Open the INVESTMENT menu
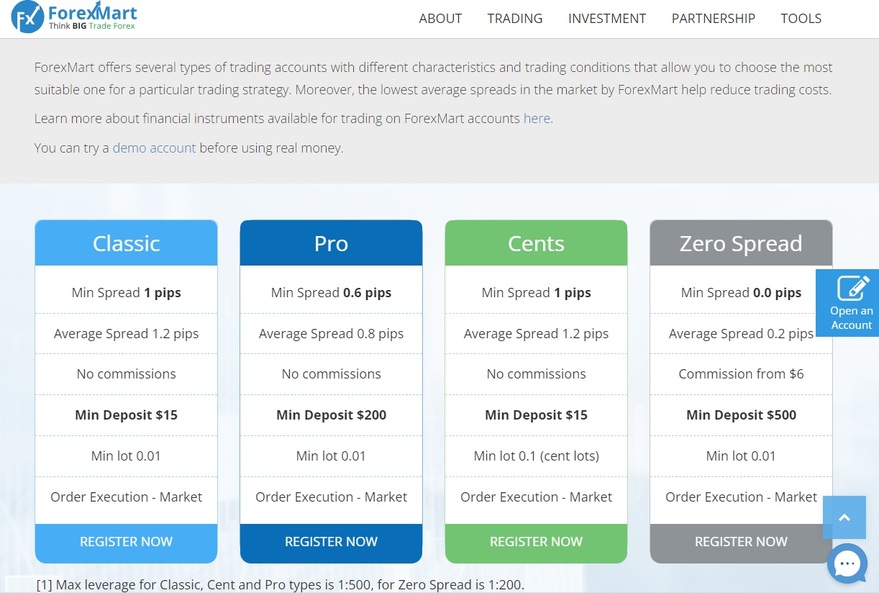879x593 pixels. pos(607,18)
